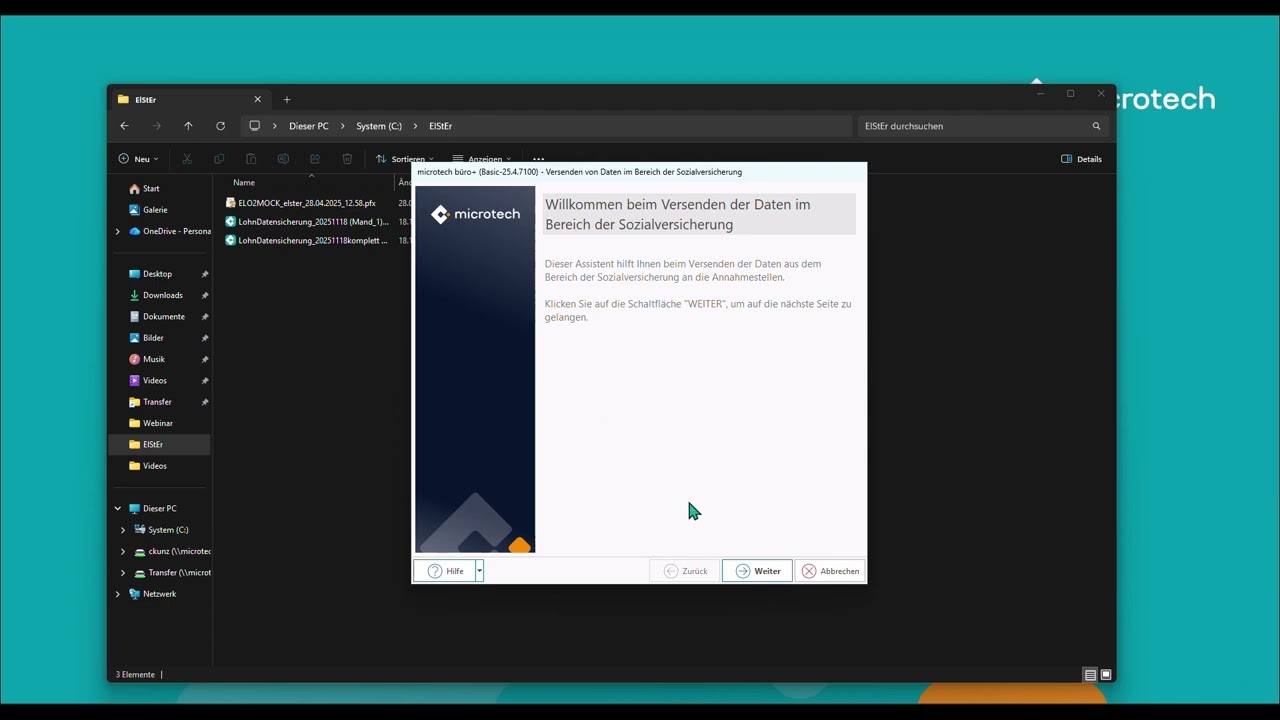The width and height of the screenshot is (1280, 720).
Task: Unpin Bilder using its pin icon
Action: [x=205, y=338]
